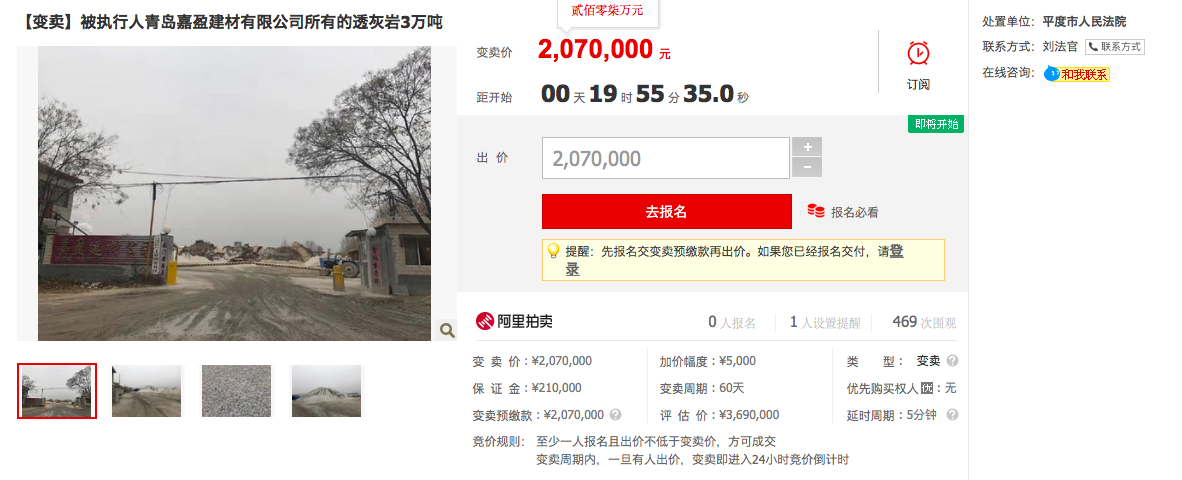
Task: Decrease bid with the minus button
Action: click(x=807, y=167)
